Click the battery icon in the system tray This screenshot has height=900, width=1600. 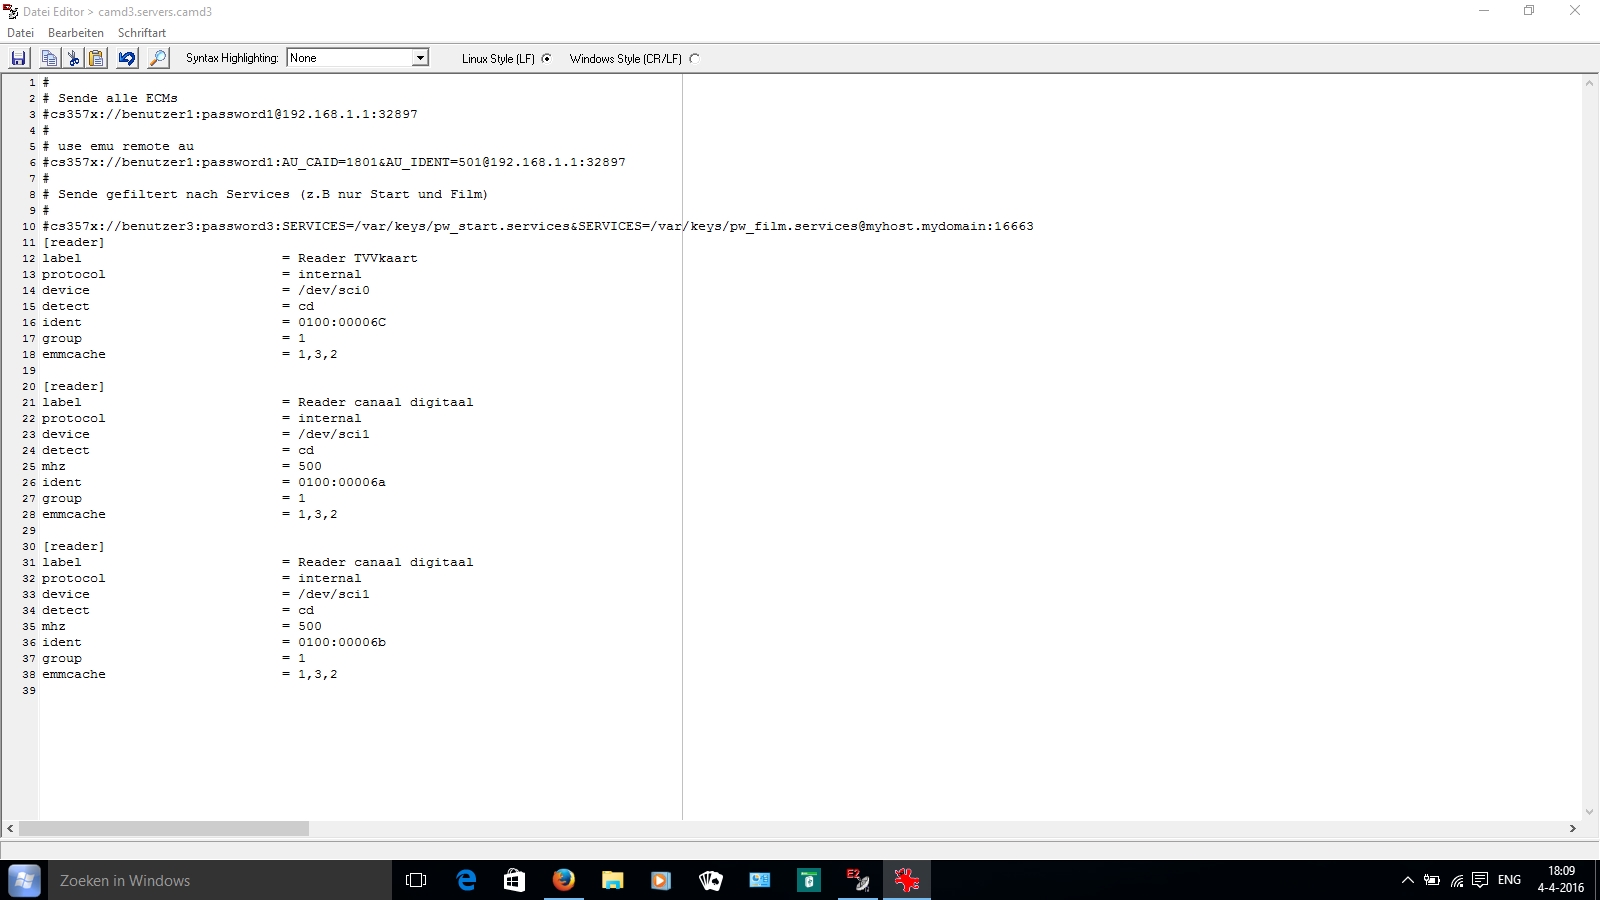[x=1432, y=880]
